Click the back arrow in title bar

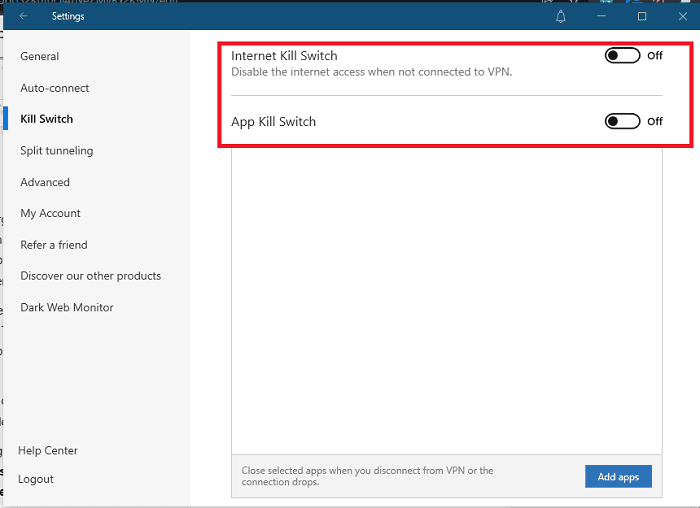tap(24, 16)
